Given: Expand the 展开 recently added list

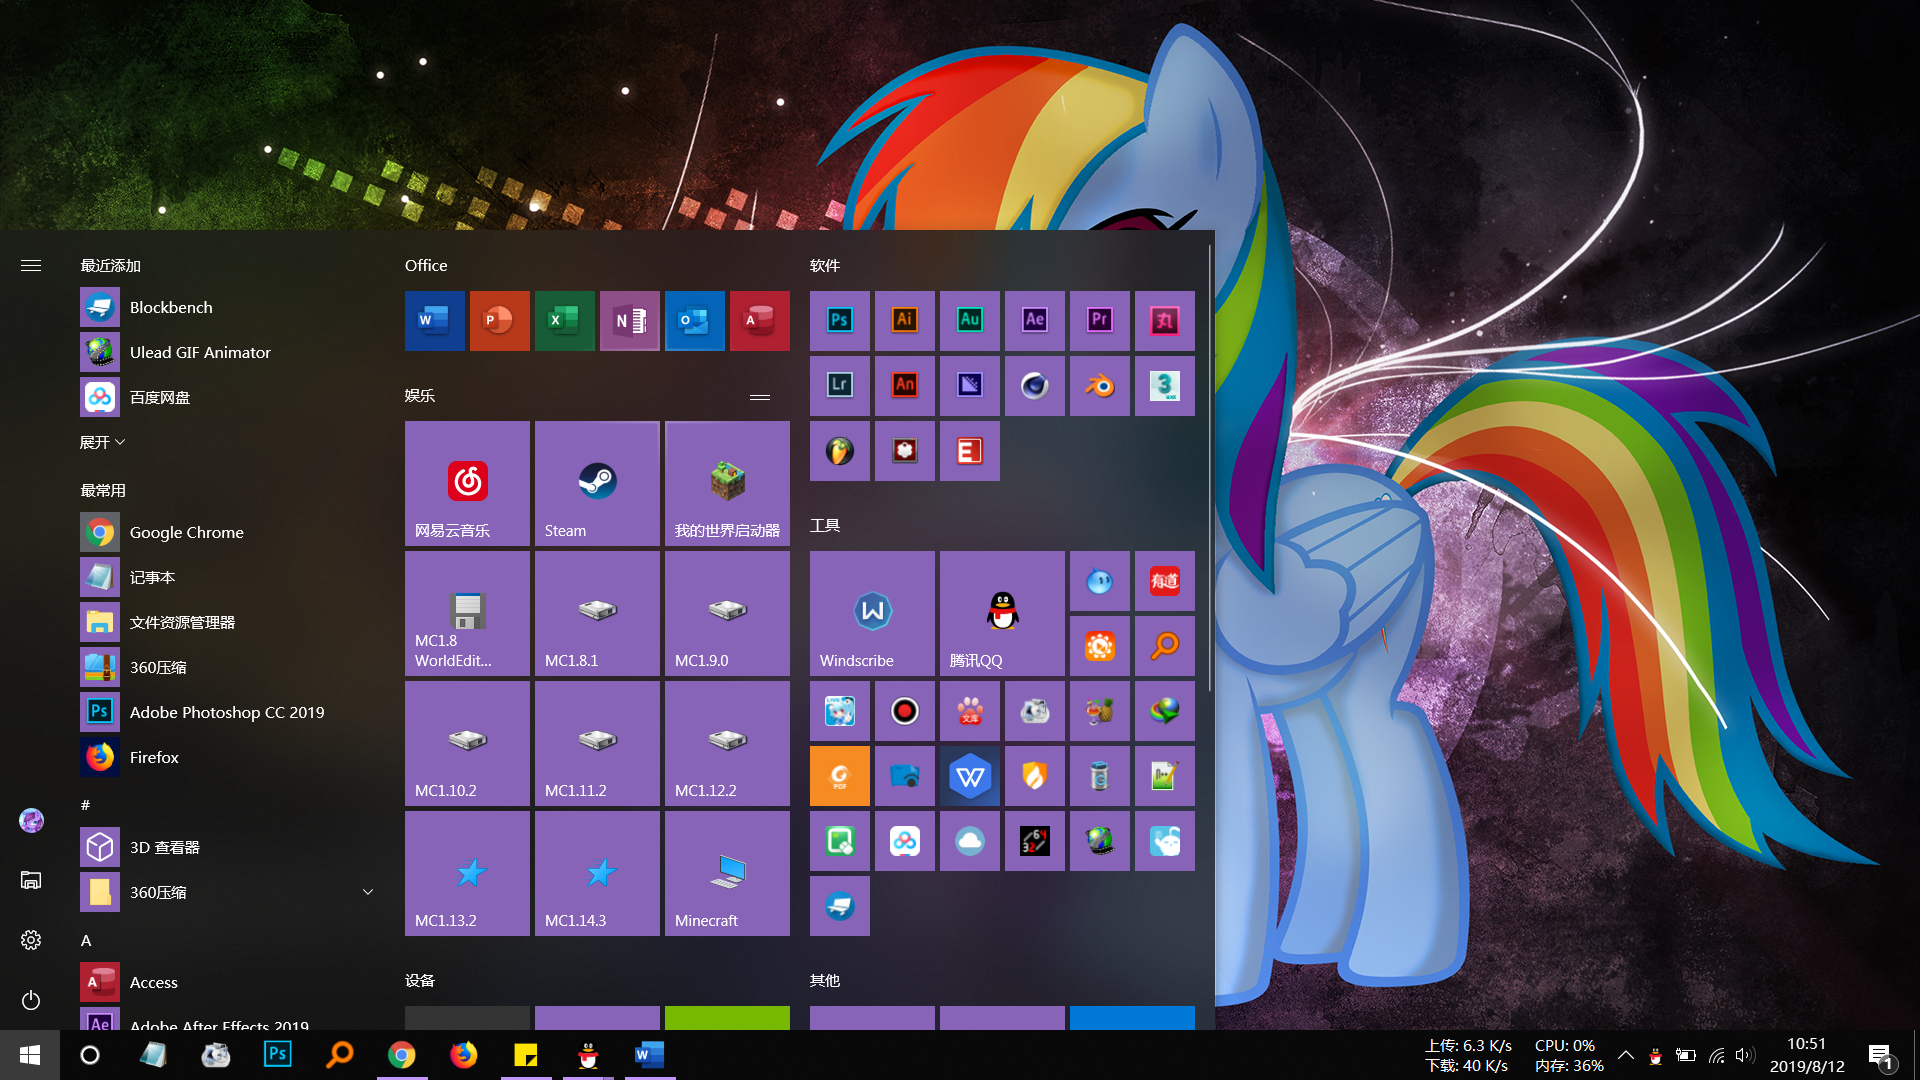Looking at the screenshot, I should click(x=102, y=442).
